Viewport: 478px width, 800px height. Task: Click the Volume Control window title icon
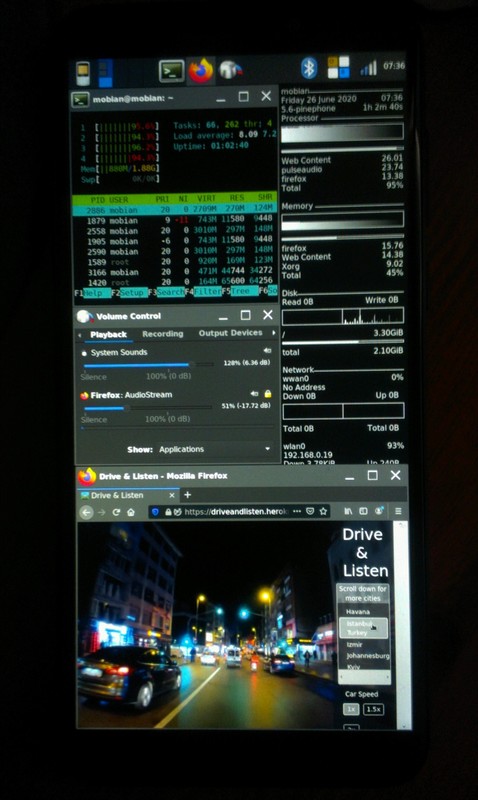tap(84, 316)
